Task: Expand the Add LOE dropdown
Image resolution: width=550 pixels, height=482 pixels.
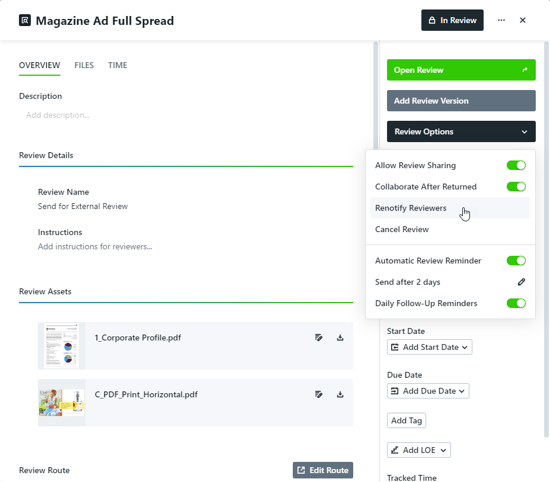Action: [x=419, y=450]
